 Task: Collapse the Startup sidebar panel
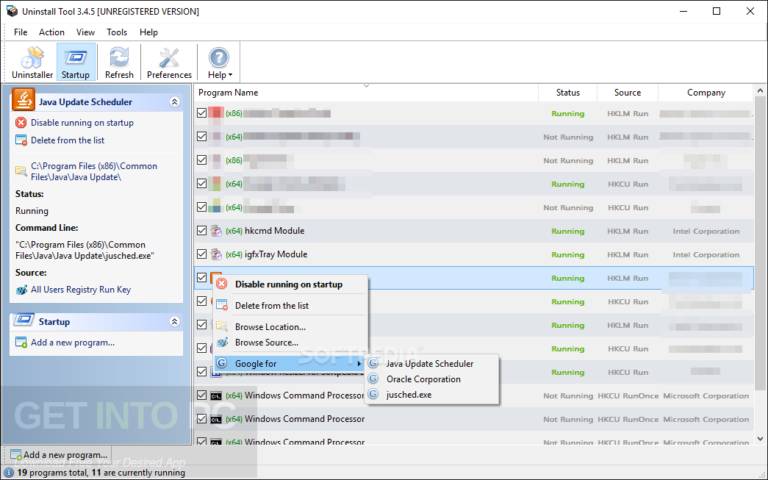pyautogui.click(x=174, y=322)
